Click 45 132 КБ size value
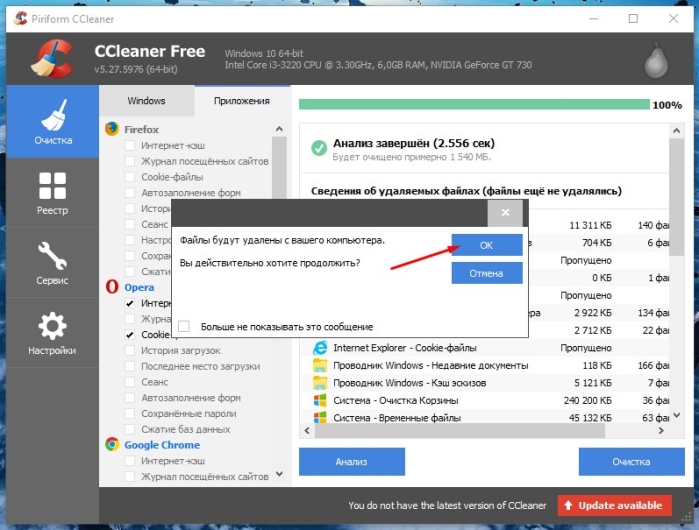 (590, 418)
